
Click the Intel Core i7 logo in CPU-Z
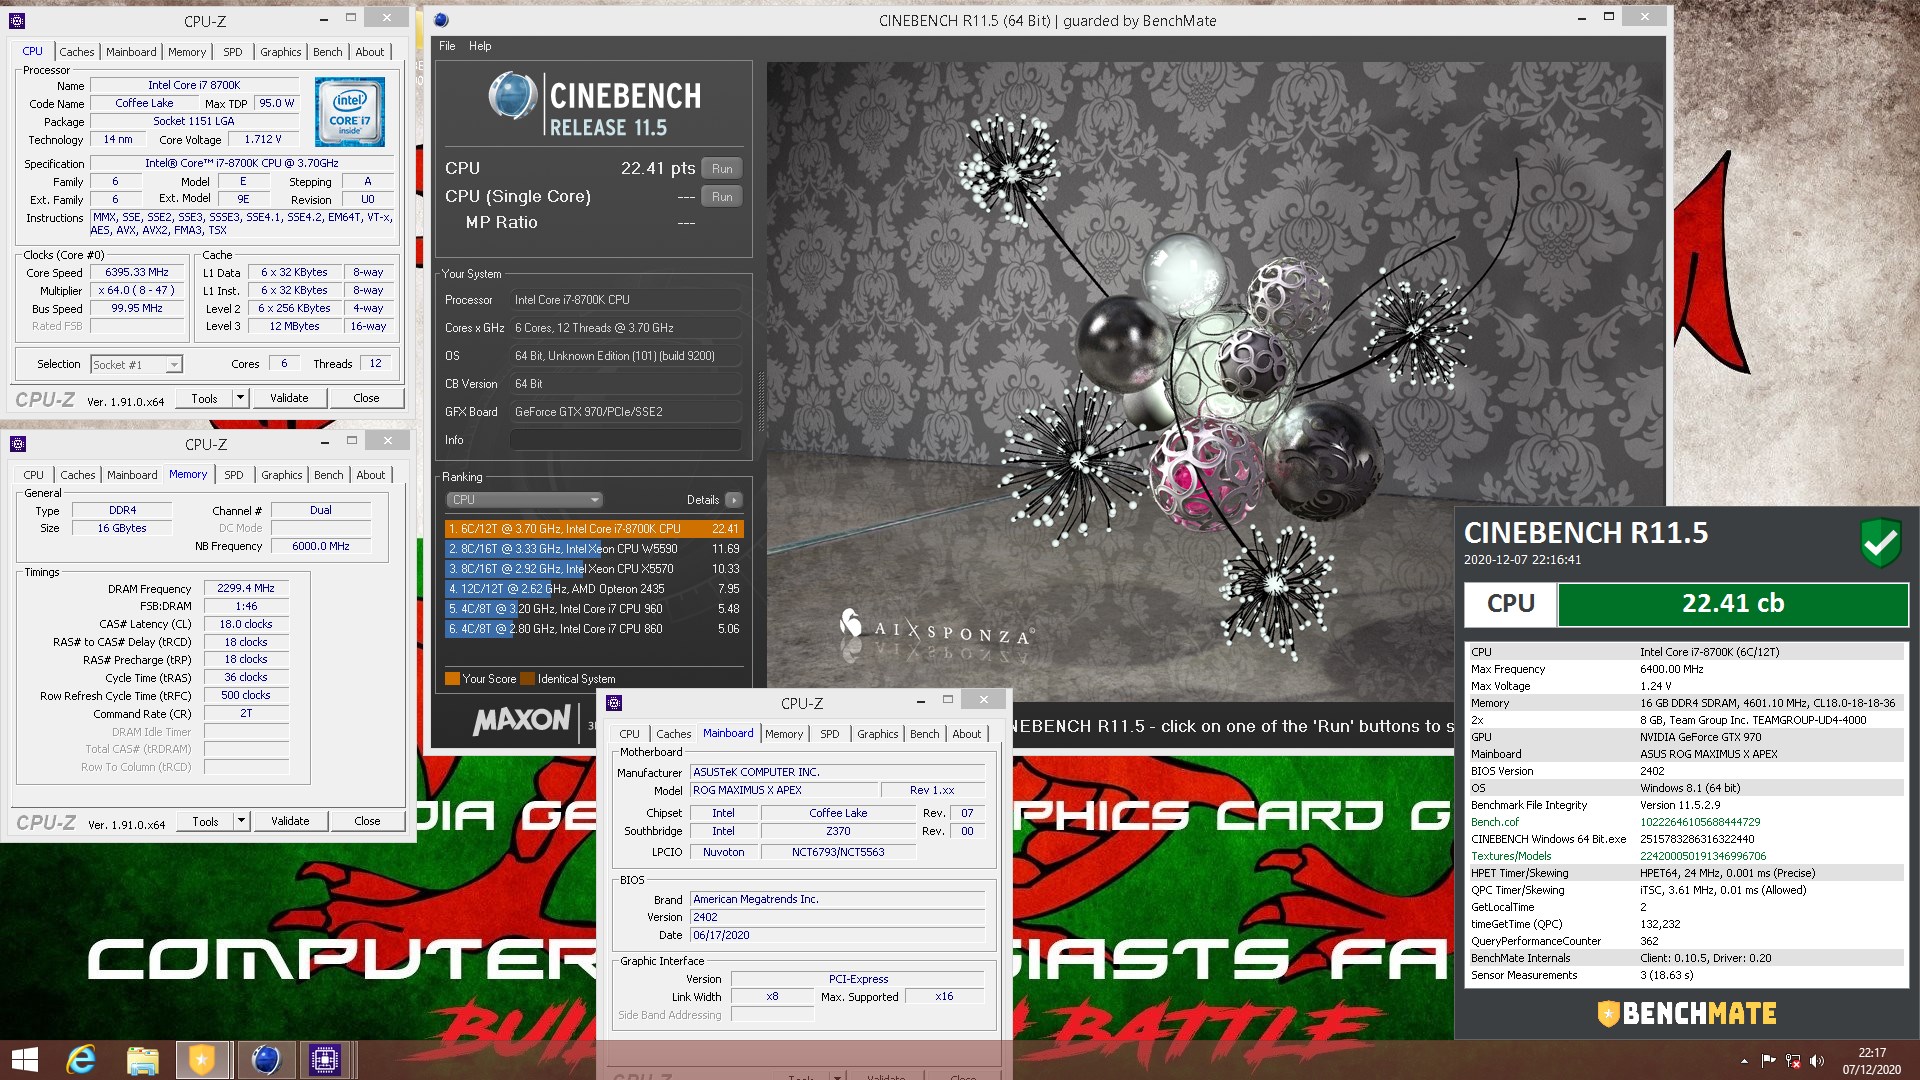350,113
